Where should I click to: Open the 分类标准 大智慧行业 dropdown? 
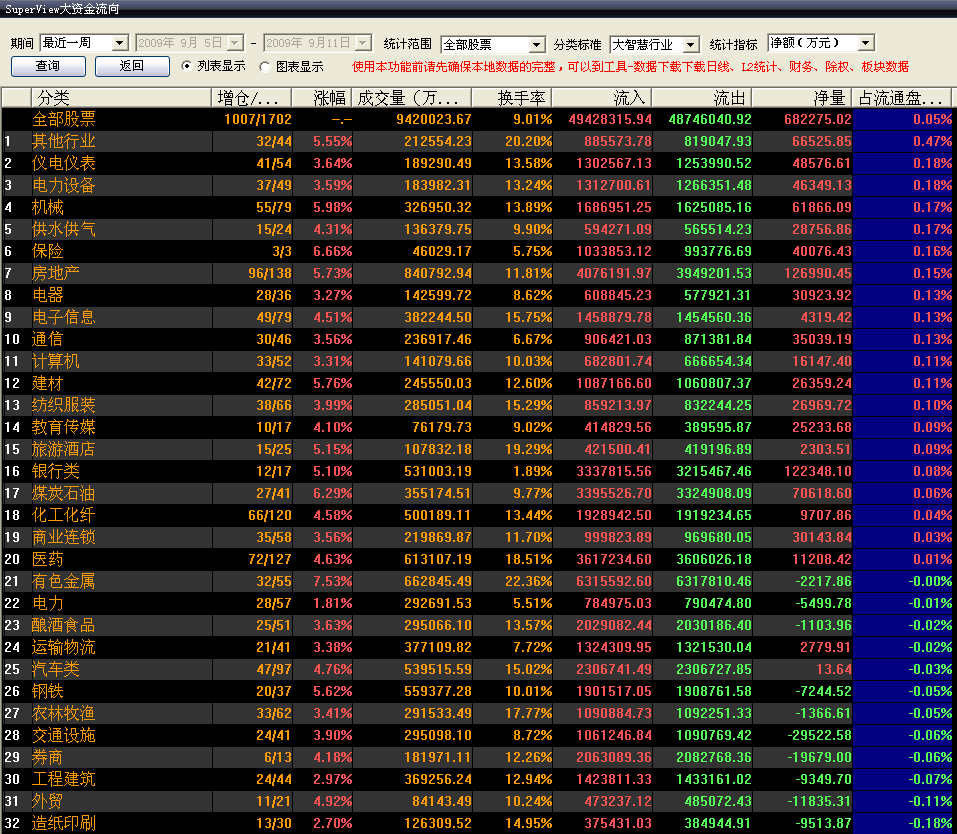point(690,45)
